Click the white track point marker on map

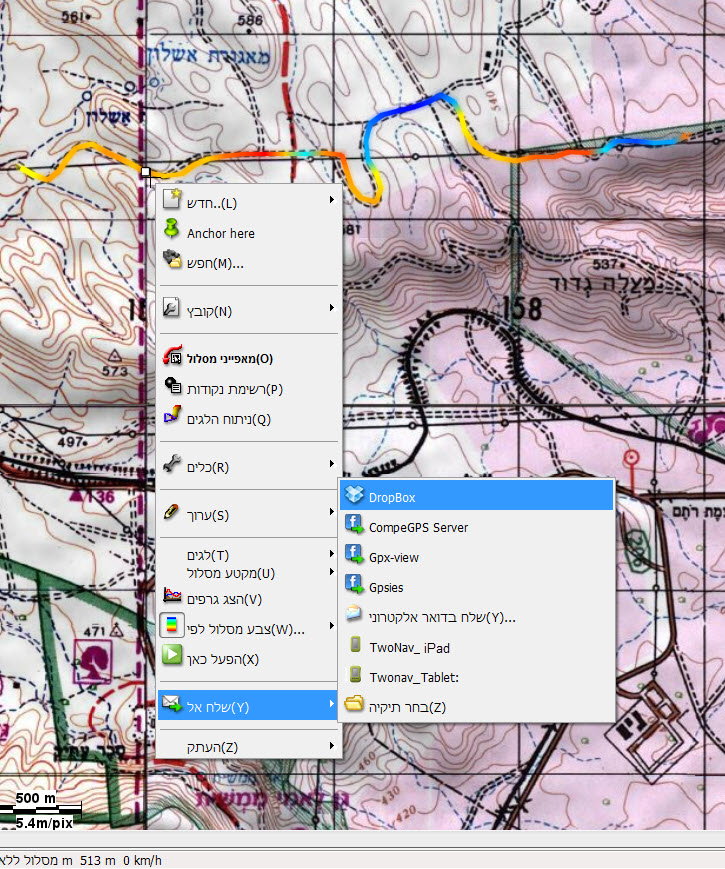[x=146, y=173]
